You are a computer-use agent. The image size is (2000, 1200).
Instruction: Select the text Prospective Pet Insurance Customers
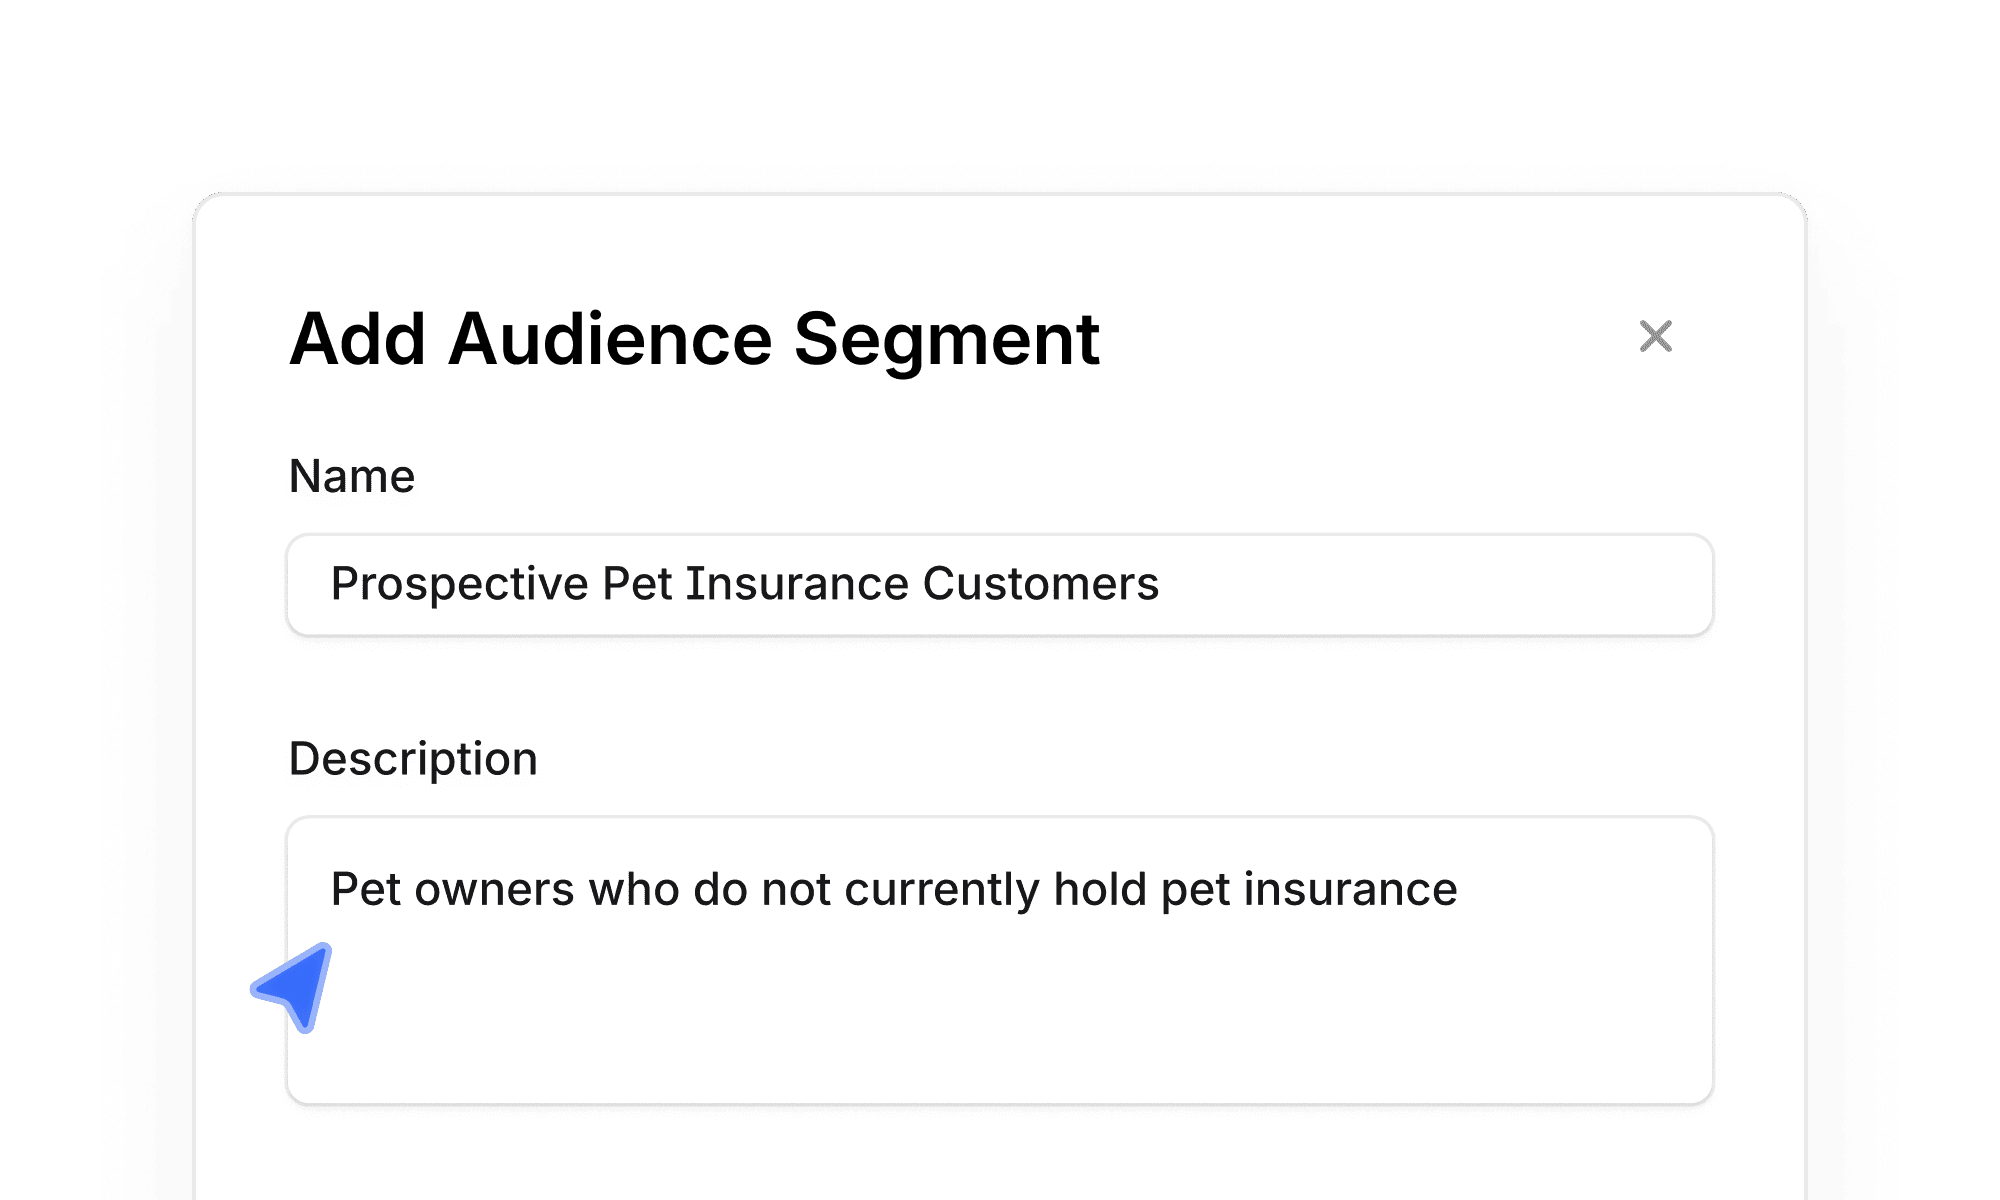[x=746, y=584]
